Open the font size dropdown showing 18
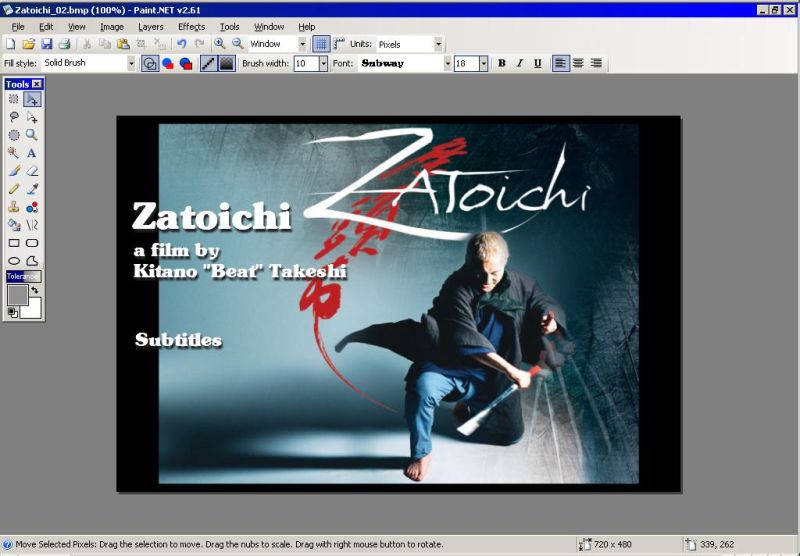 [483, 63]
